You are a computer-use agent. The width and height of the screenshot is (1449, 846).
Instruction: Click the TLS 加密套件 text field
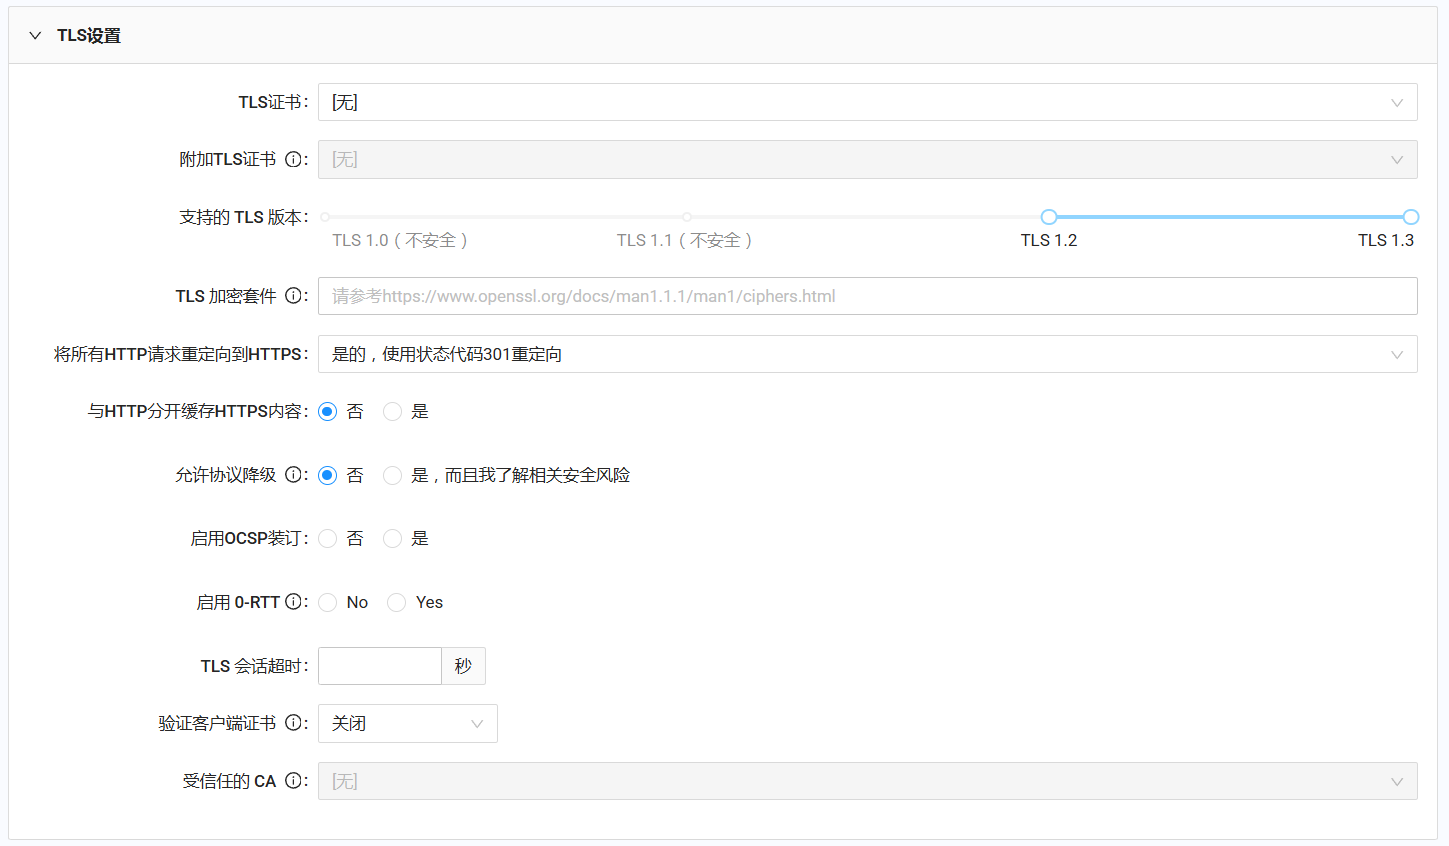point(866,294)
